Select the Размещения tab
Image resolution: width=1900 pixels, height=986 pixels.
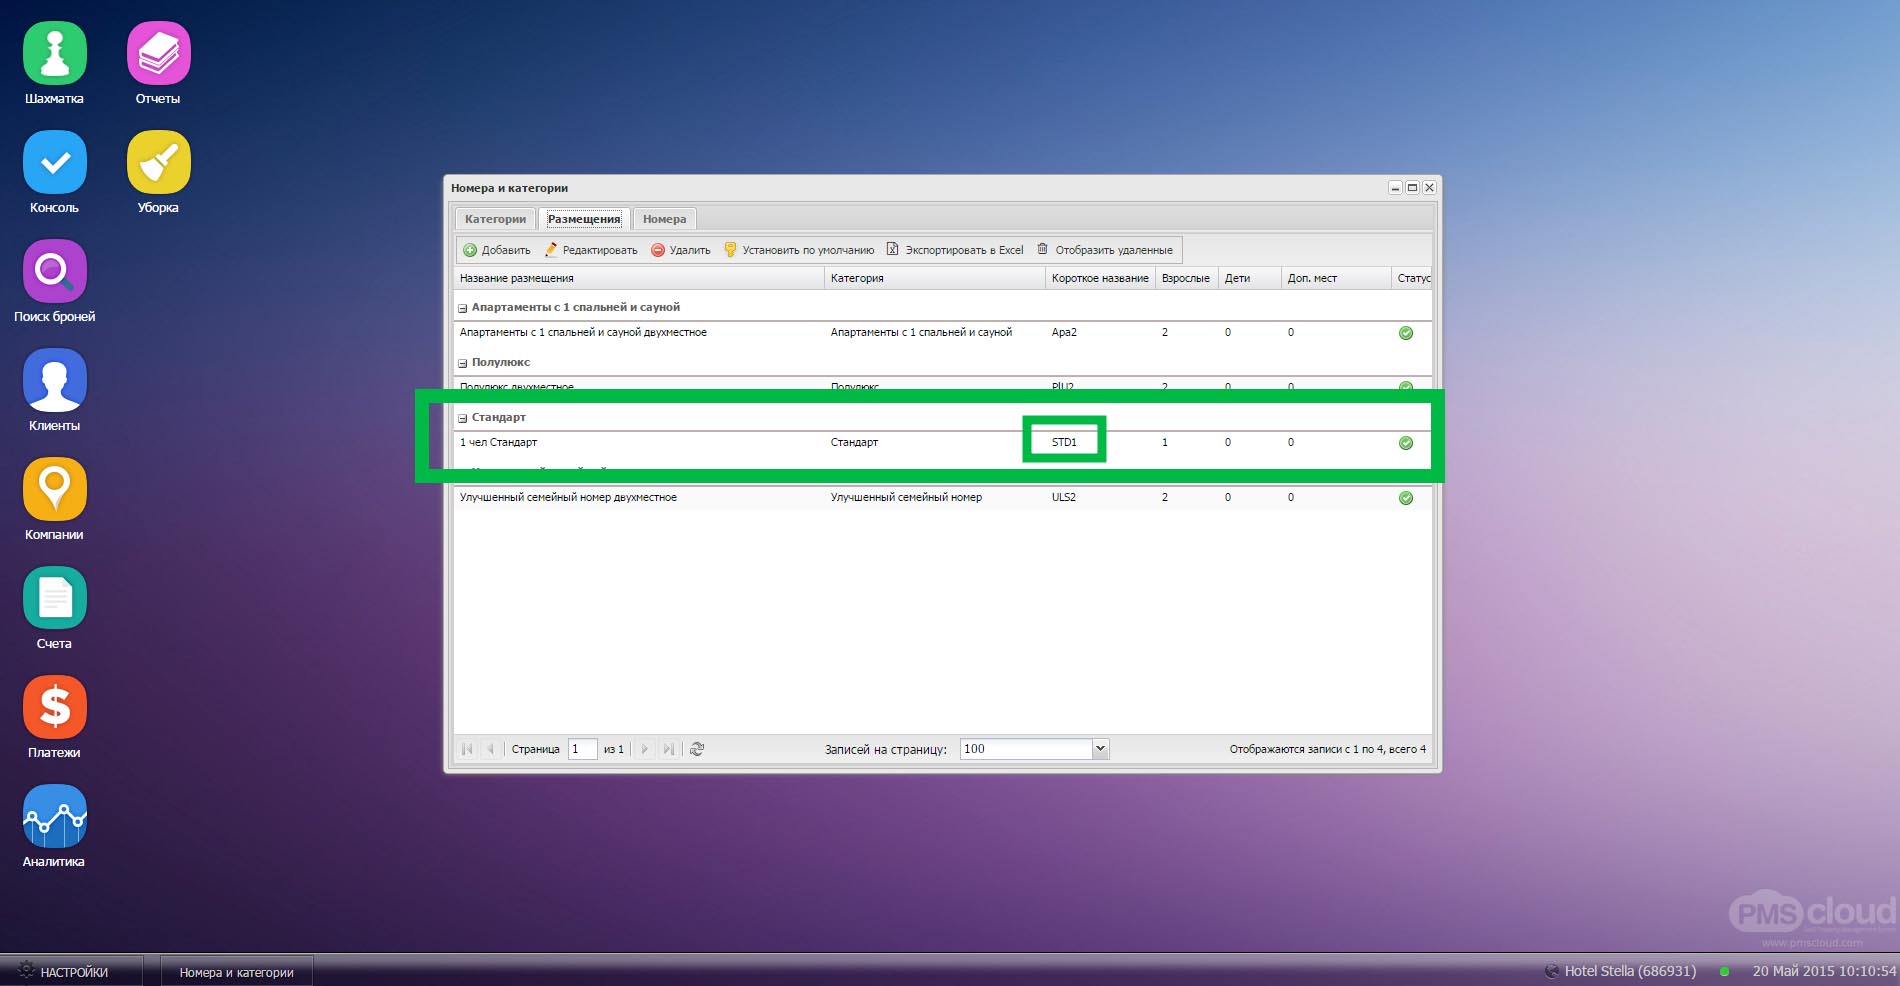(584, 219)
